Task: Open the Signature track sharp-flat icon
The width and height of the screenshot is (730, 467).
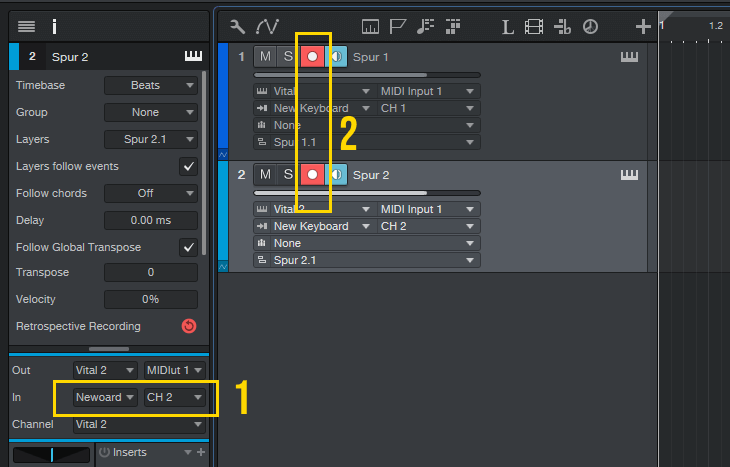Action: (562, 27)
